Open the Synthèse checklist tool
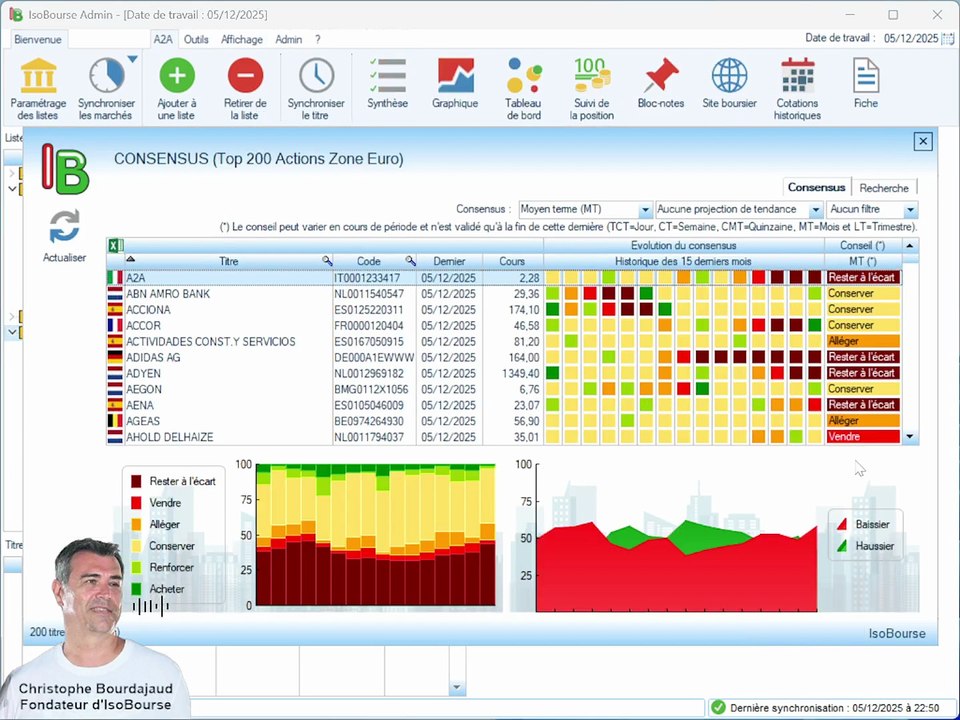Screen dimensions: 960x720 coord(388,84)
